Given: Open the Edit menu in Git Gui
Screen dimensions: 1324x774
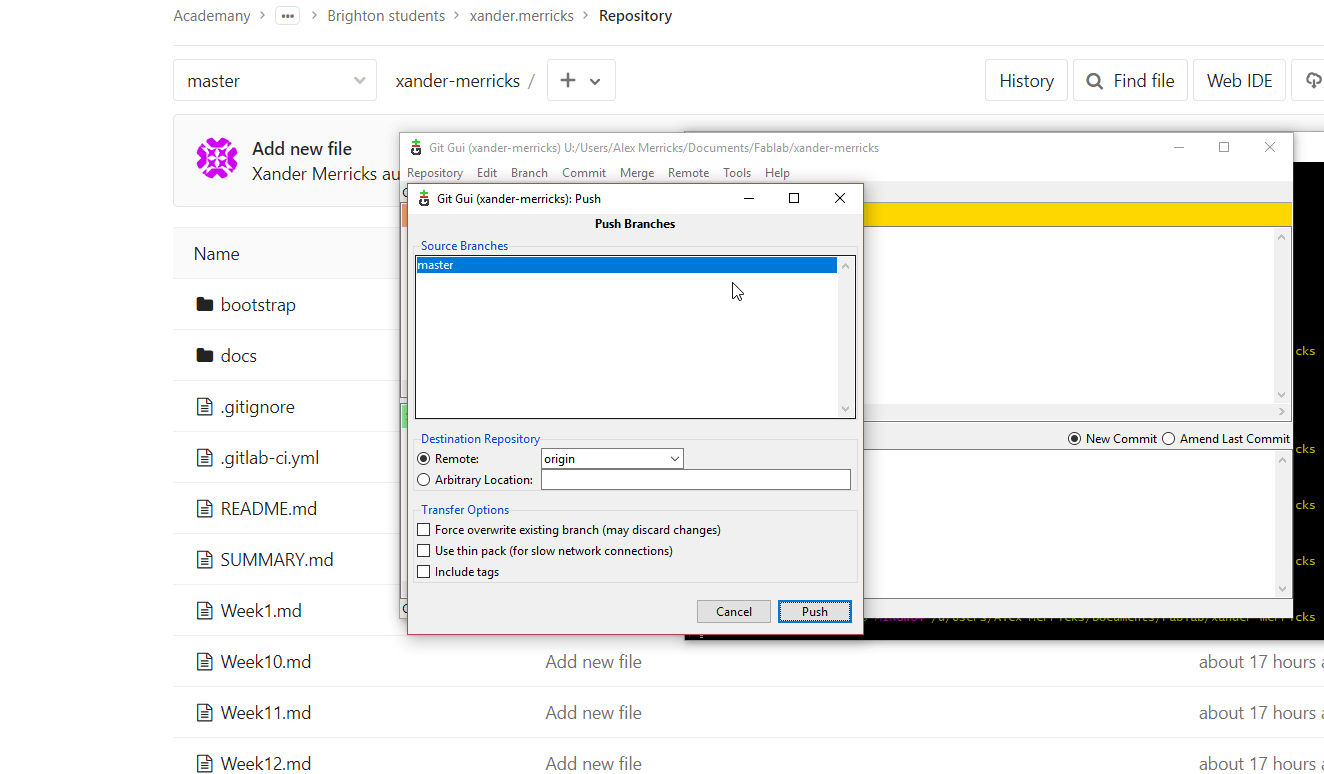Looking at the screenshot, I should pyautogui.click(x=487, y=173).
